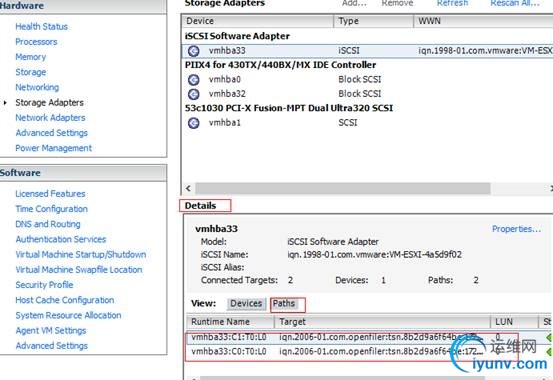
Task: Open Security Profile settings
Action: point(44,285)
